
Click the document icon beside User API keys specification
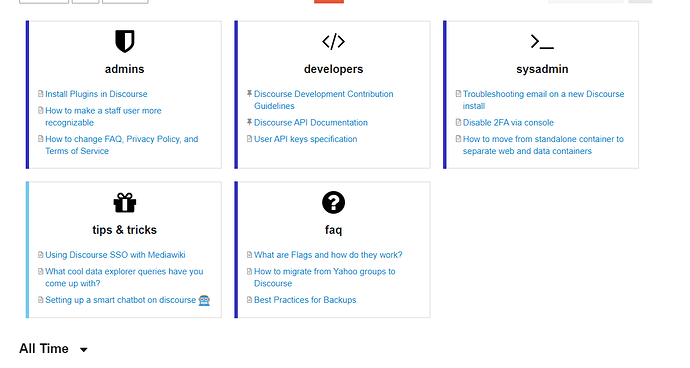(250, 139)
